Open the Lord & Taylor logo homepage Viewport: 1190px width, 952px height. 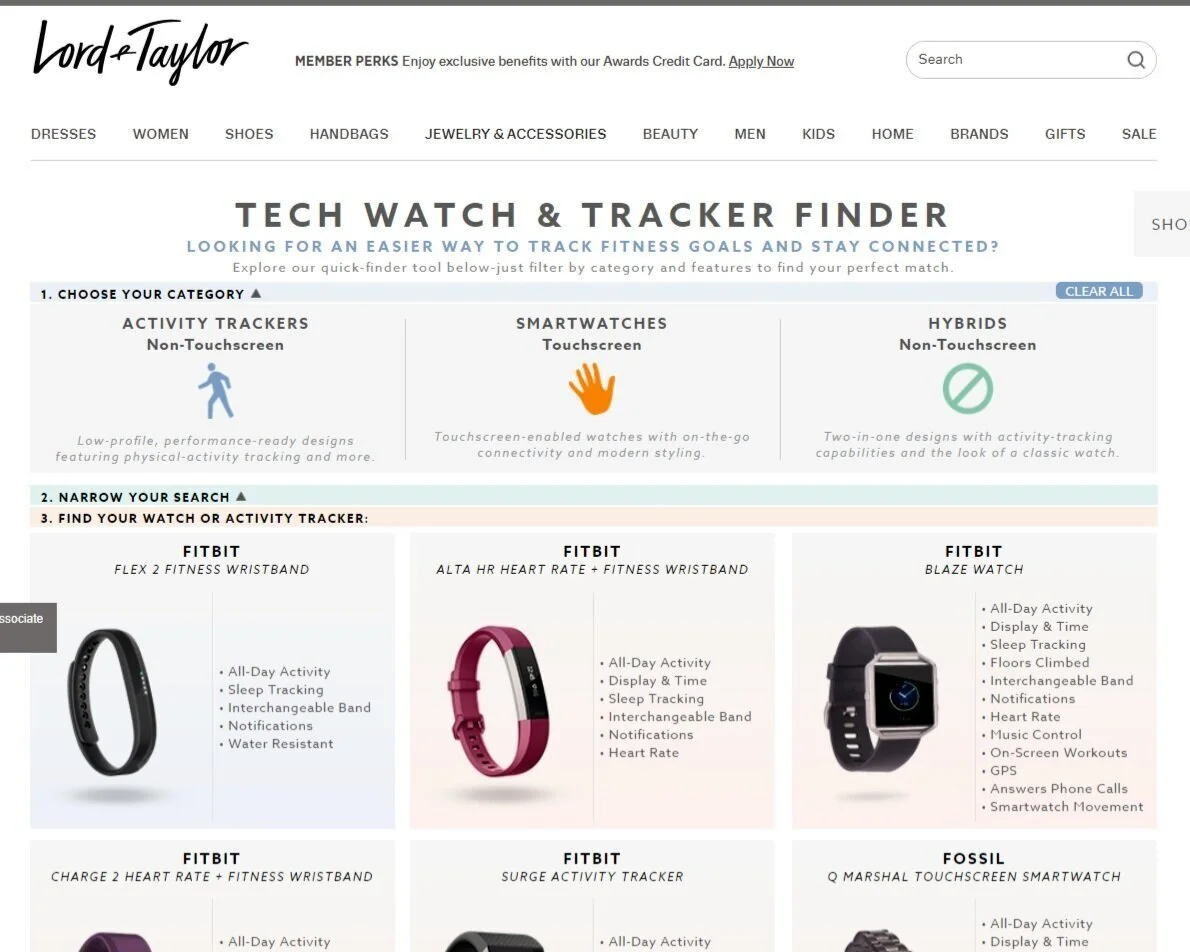click(140, 52)
